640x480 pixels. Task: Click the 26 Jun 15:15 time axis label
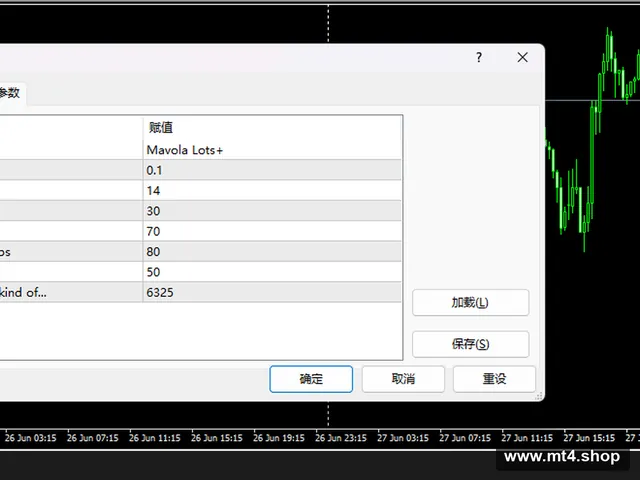point(217,438)
